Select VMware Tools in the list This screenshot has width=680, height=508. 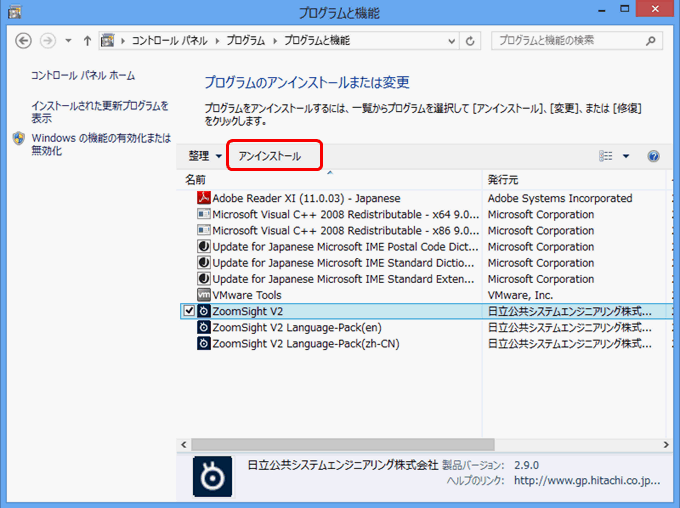tap(247, 295)
